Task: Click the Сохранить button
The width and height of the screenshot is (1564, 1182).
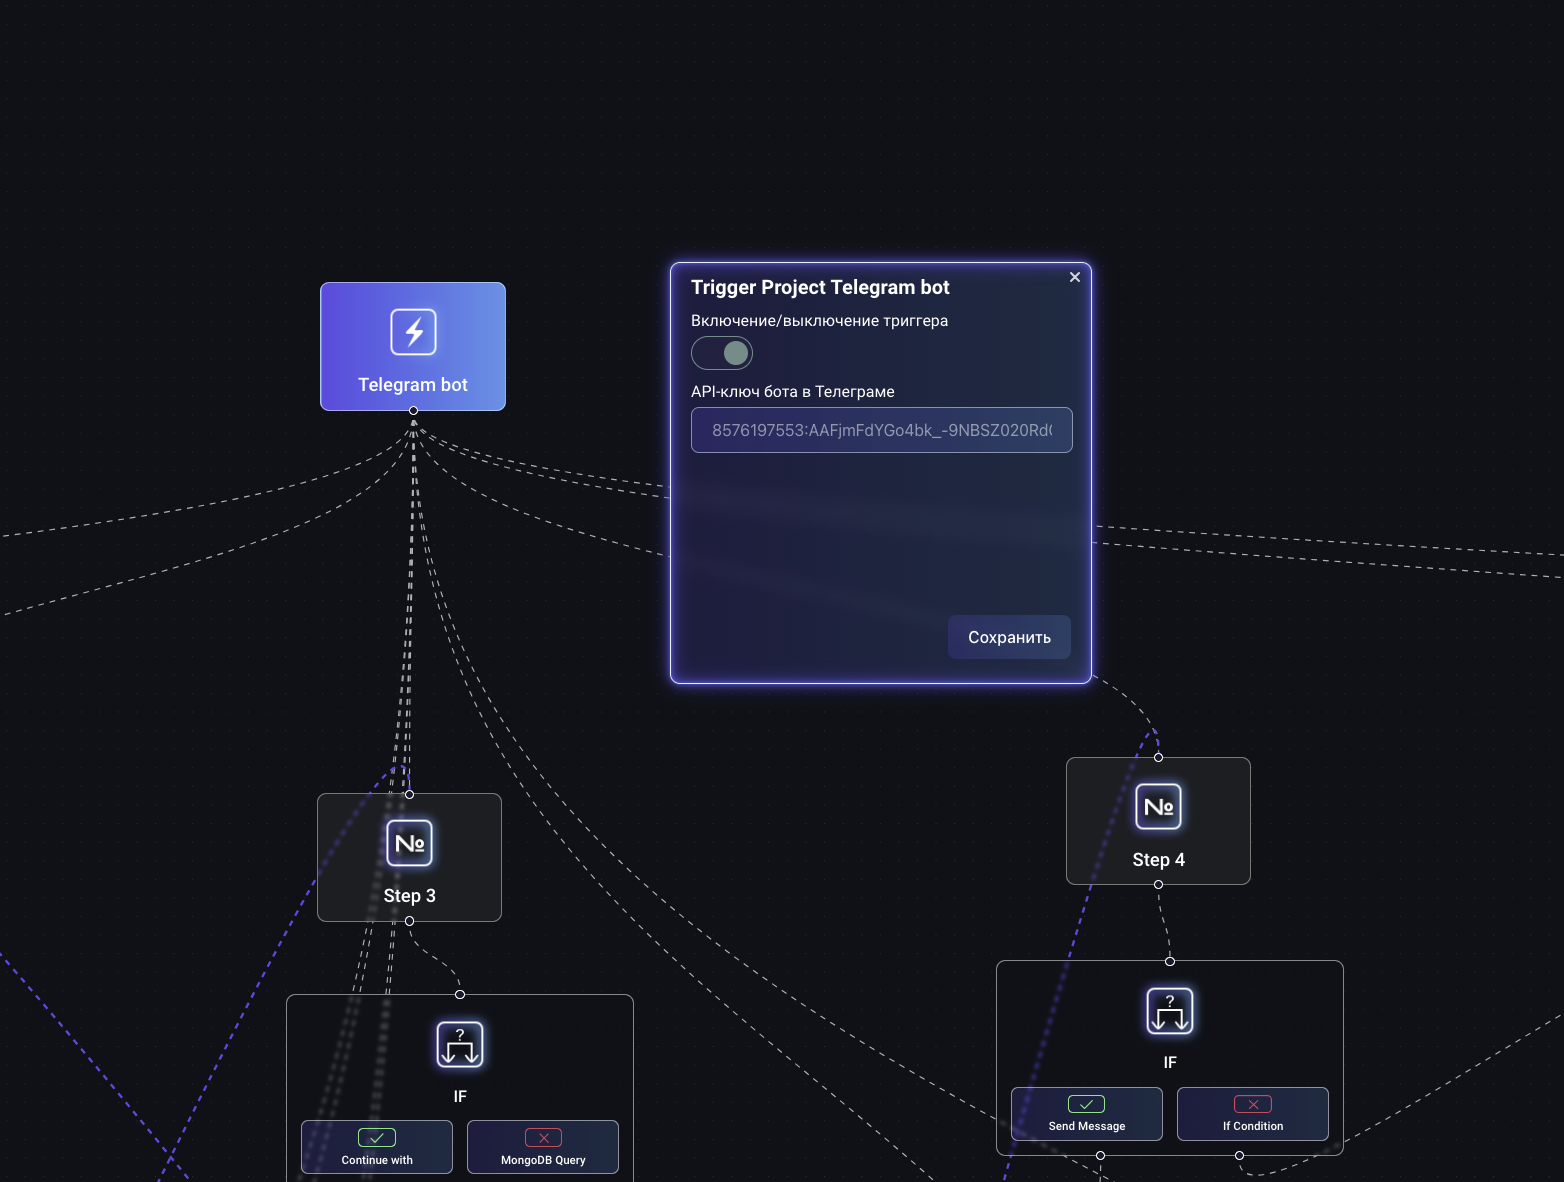Action: [x=1009, y=637]
